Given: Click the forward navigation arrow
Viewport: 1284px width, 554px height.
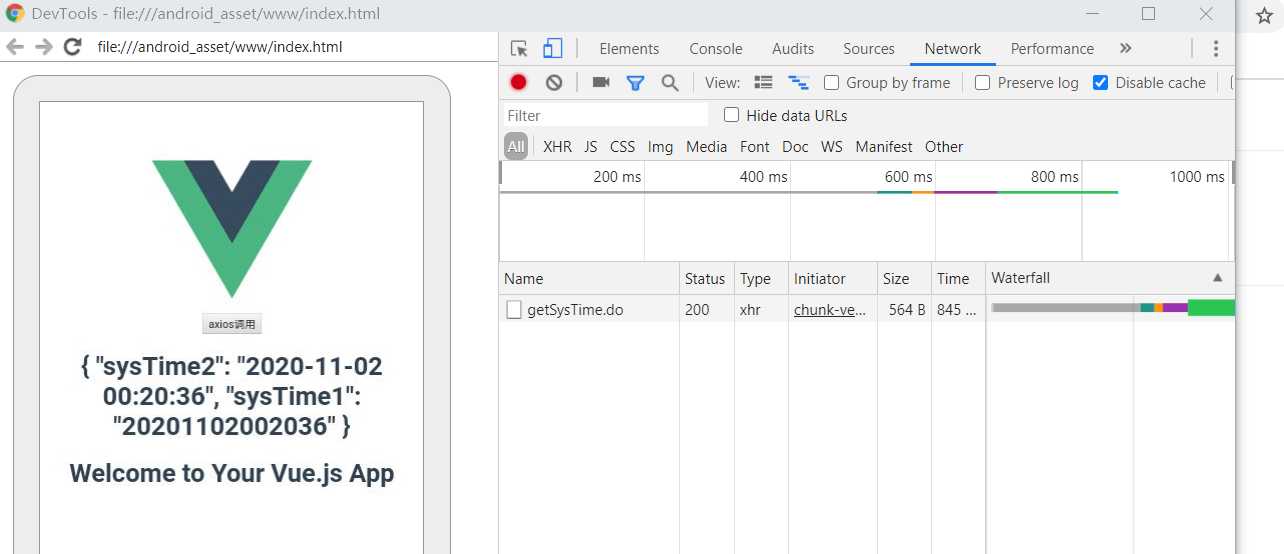Looking at the screenshot, I should [43, 47].
